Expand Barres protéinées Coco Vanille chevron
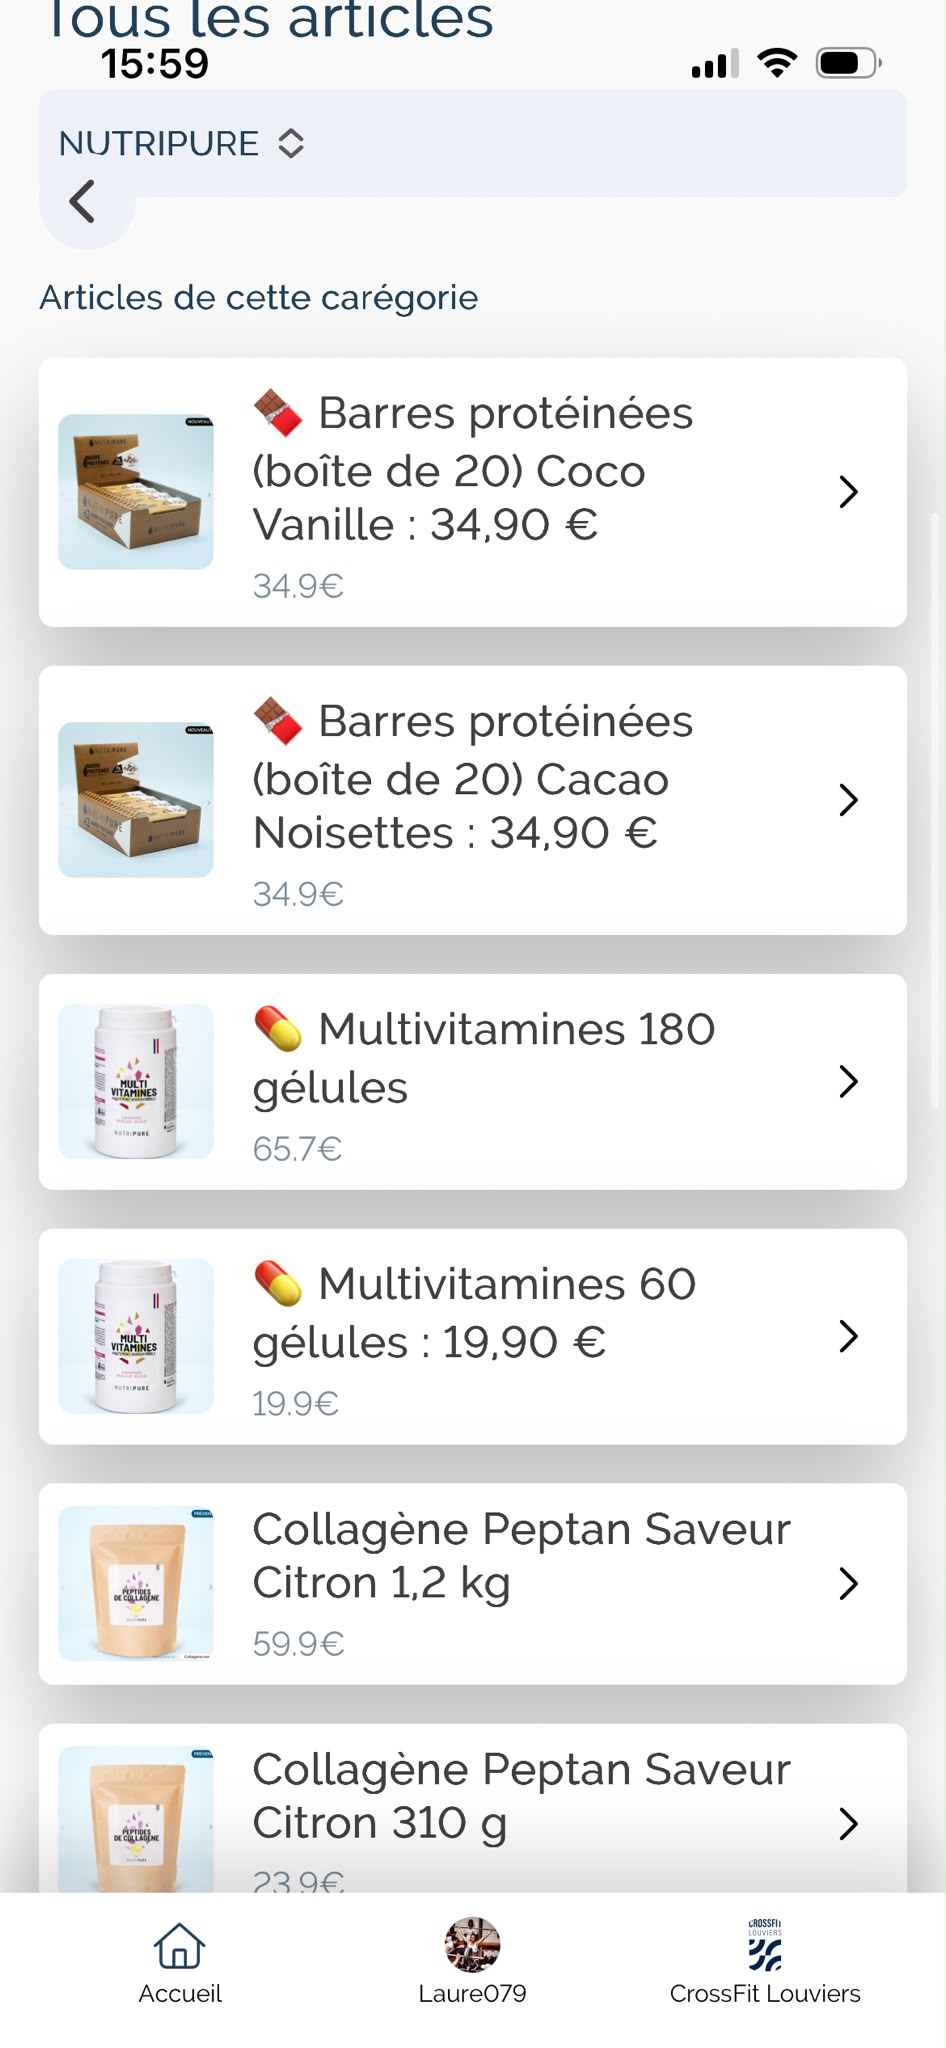 coord(849,492)
